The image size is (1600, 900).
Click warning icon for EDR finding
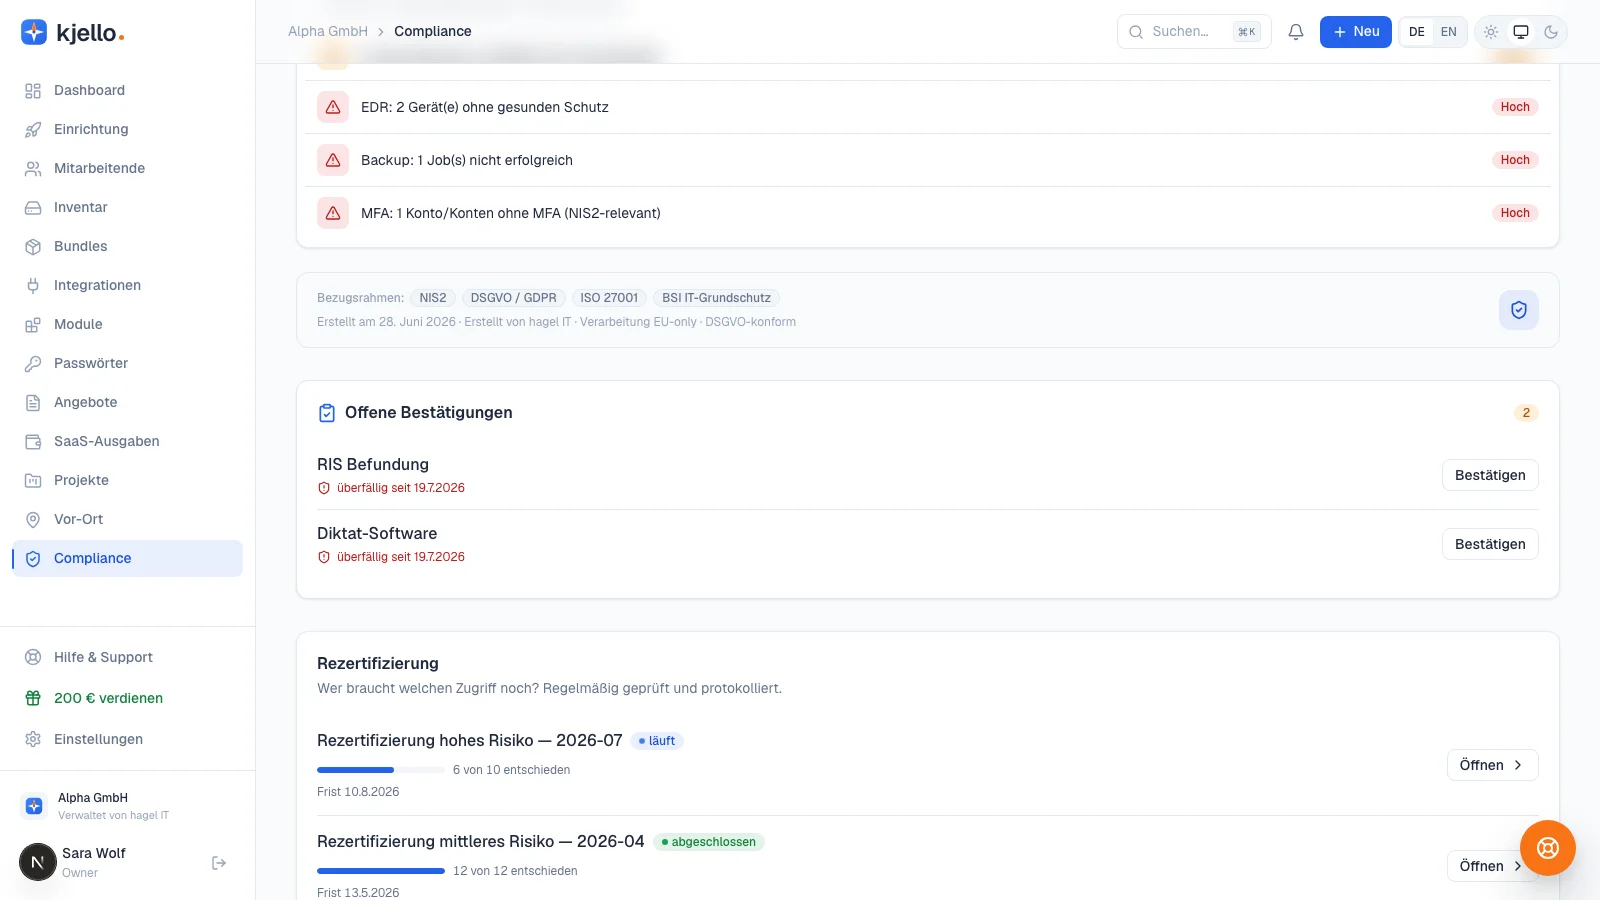(333, 107)
